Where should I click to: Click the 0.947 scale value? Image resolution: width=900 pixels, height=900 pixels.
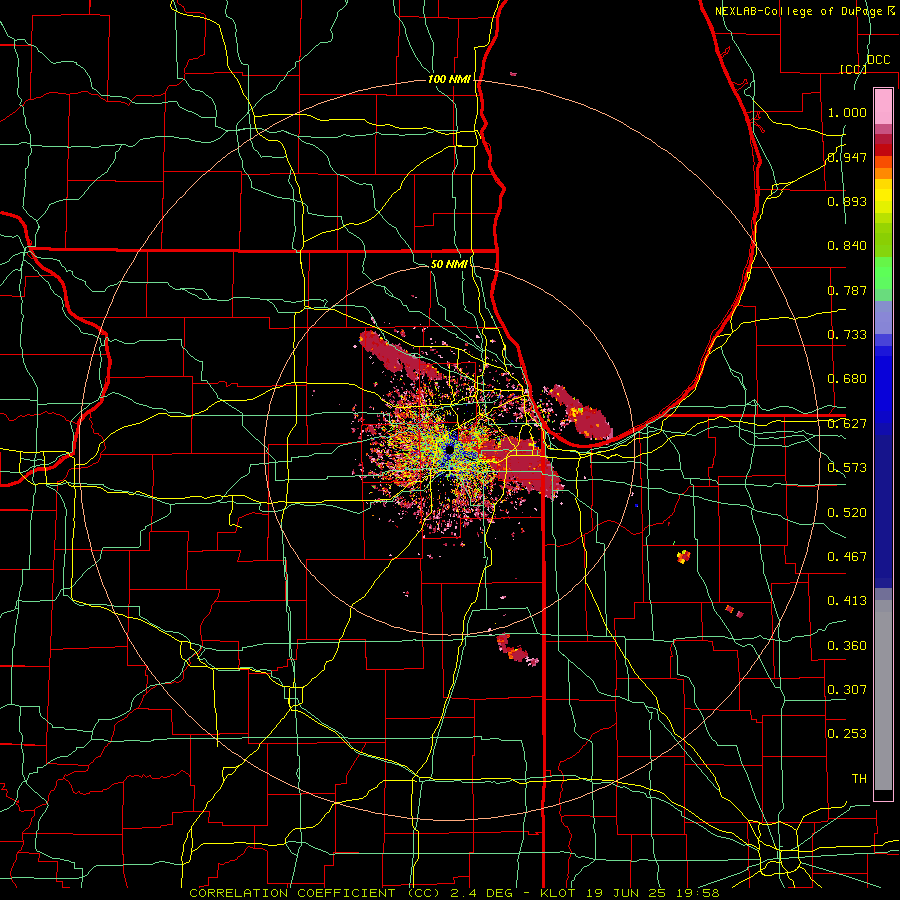click(x=847, y=157)
